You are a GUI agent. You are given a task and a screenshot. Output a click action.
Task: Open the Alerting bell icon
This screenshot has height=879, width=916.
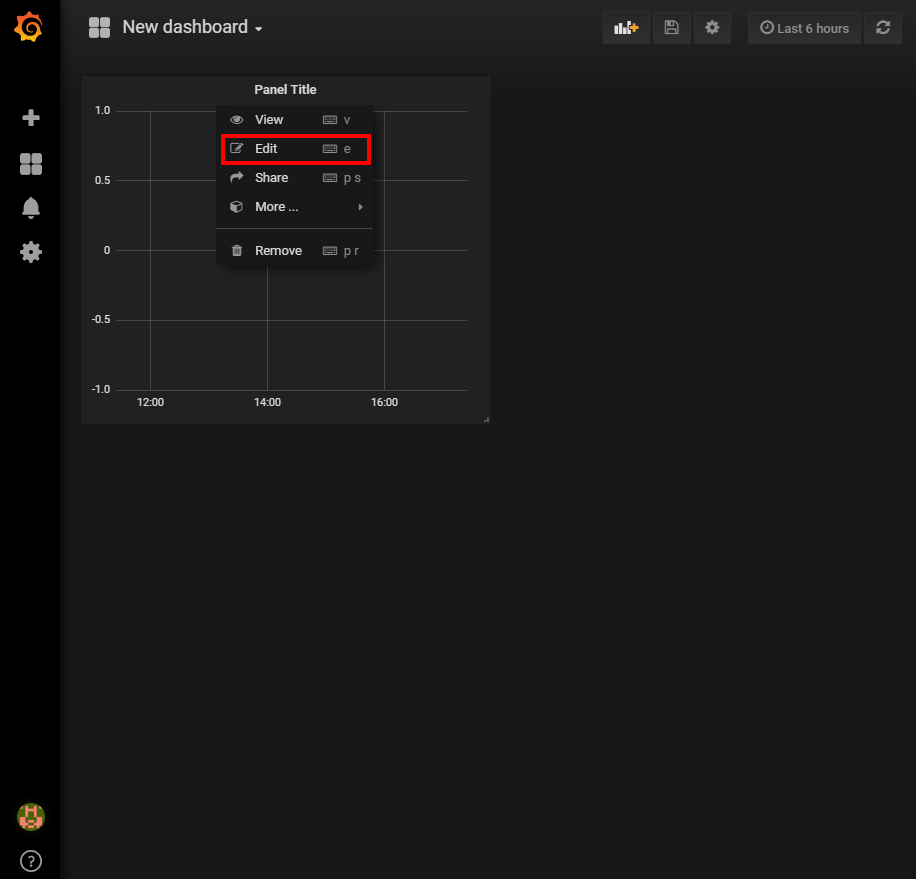[x=30, y=207]
